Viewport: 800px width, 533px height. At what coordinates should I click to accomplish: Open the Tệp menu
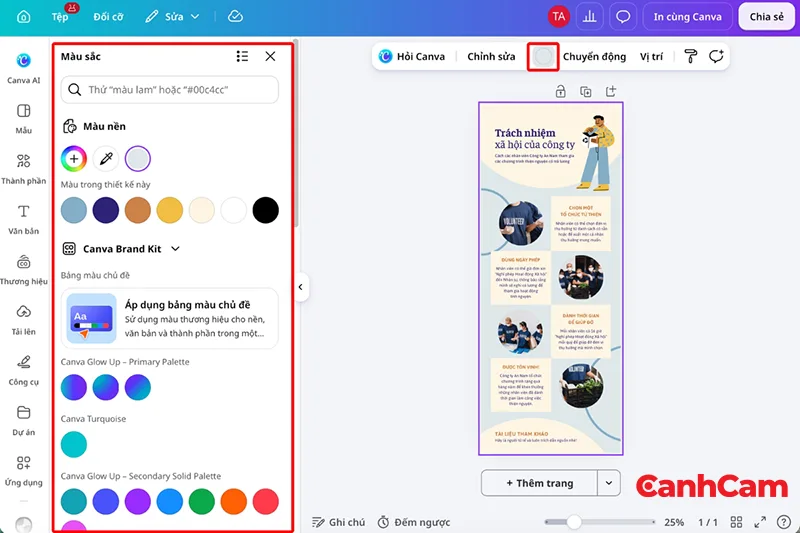click(60, 17)
